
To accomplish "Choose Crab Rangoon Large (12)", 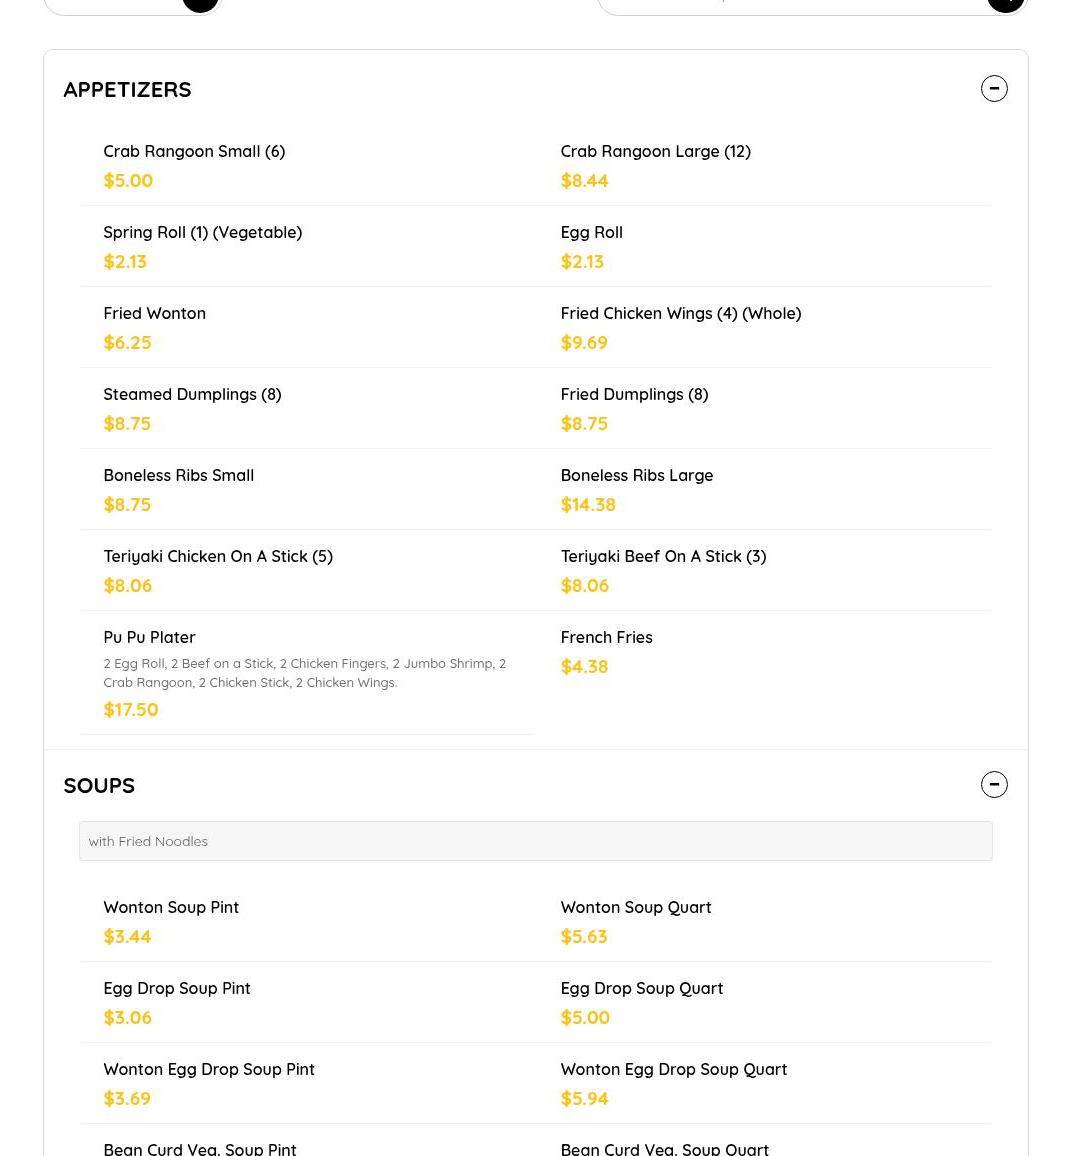I will pyautogui.click(x=655, y=152).
